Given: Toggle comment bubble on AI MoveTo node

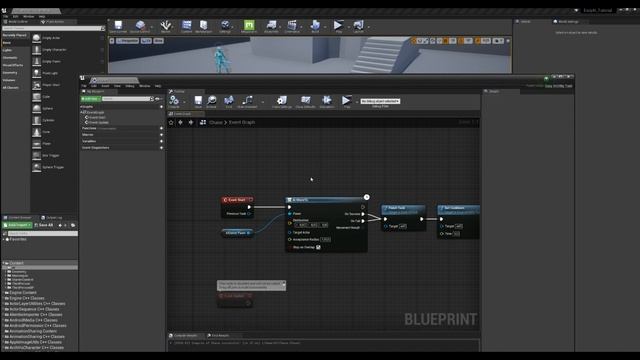Looking at the screenshot, I should [367, 197].
